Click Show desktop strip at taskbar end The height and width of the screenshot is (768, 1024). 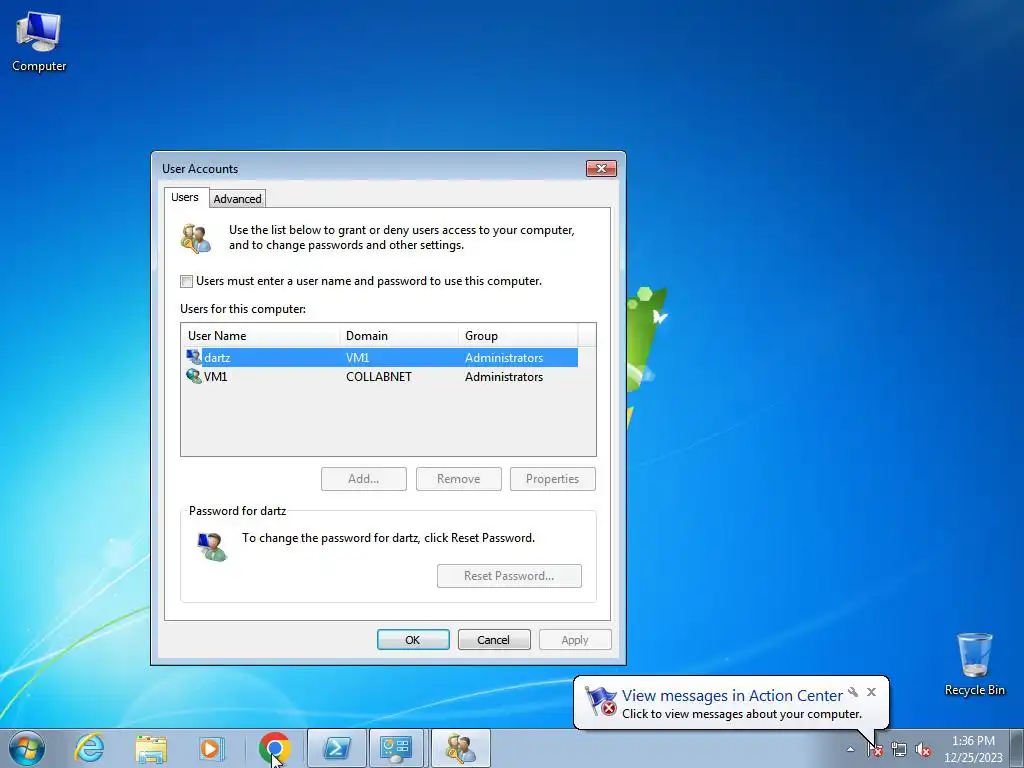(x=1017, y=748)
